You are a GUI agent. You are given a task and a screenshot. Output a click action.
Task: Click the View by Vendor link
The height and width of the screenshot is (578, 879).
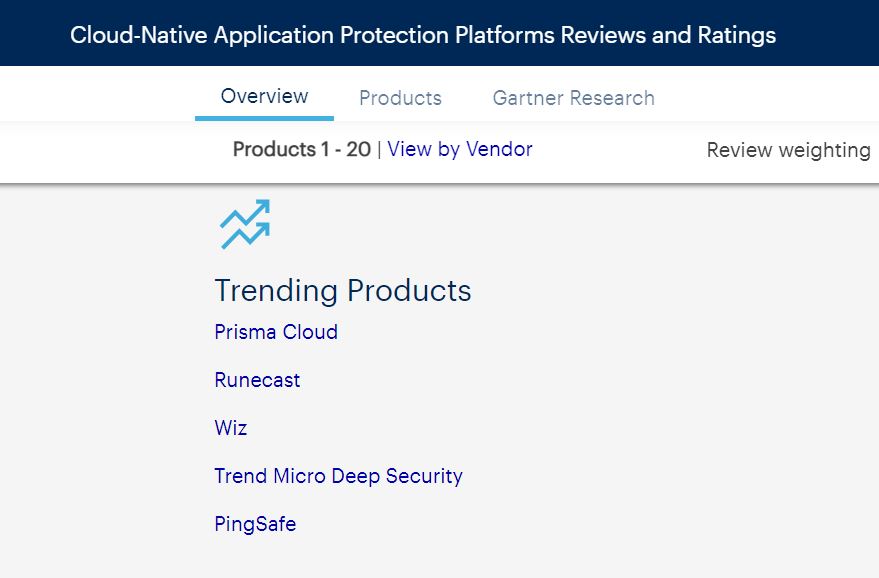point(460,149)
